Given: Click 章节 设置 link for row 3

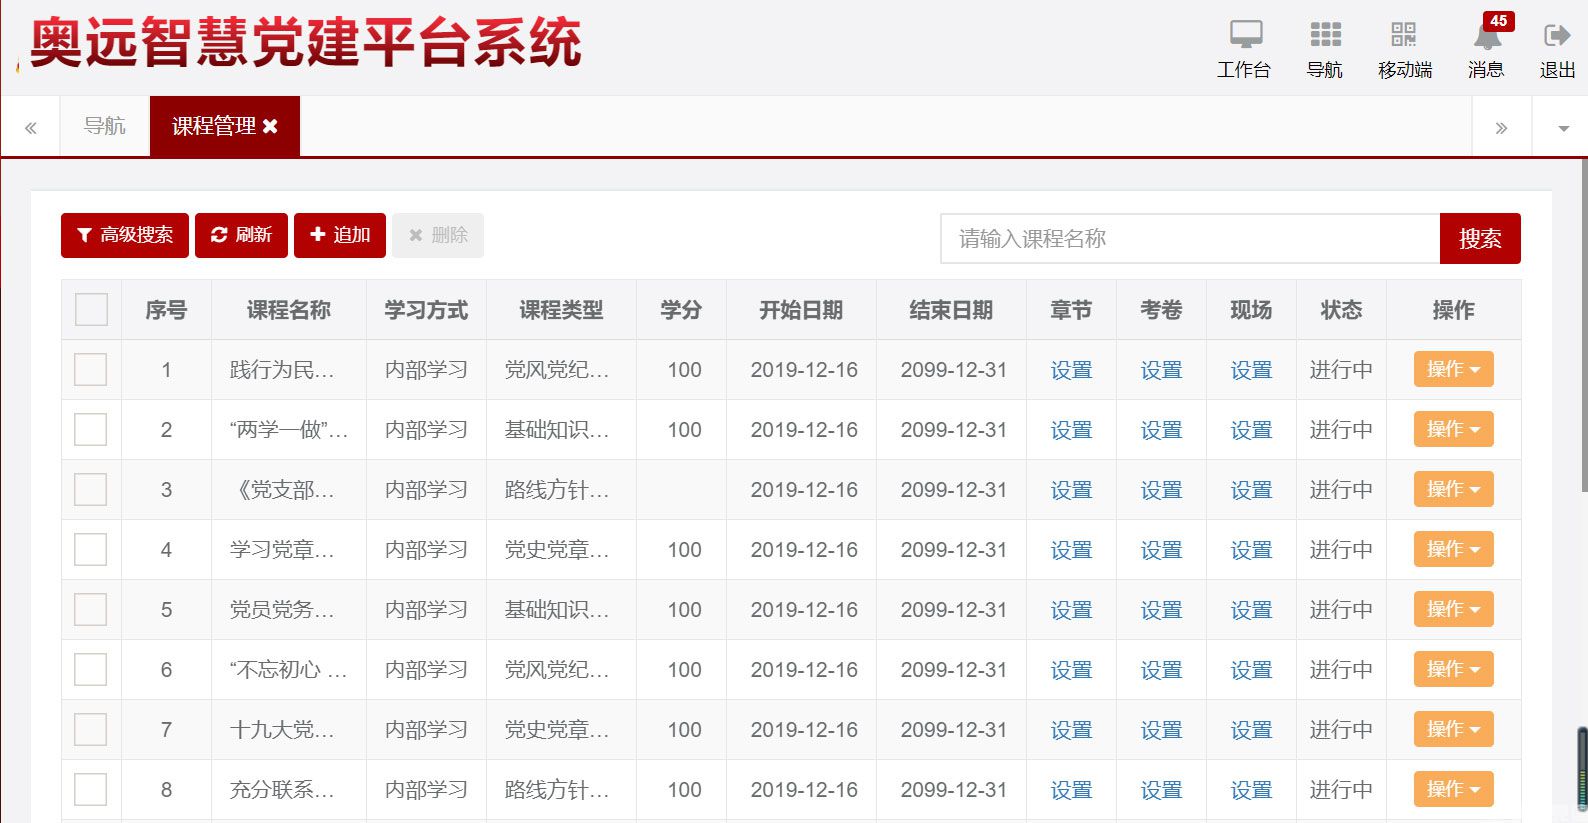Looking at the screenshot, I should click(x=1071, y=490).
